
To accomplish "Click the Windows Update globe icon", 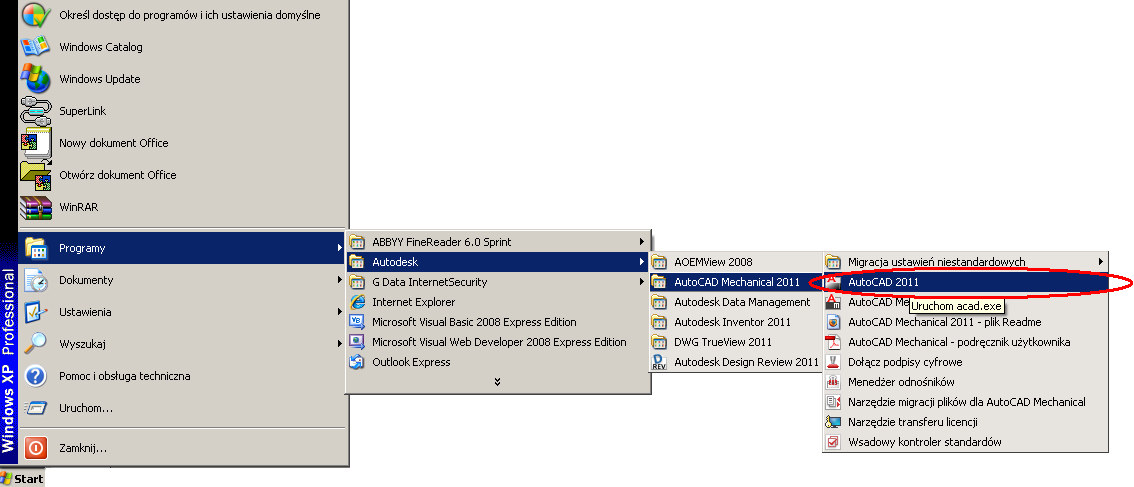I will pyautogui.click(x=35, y=79).
